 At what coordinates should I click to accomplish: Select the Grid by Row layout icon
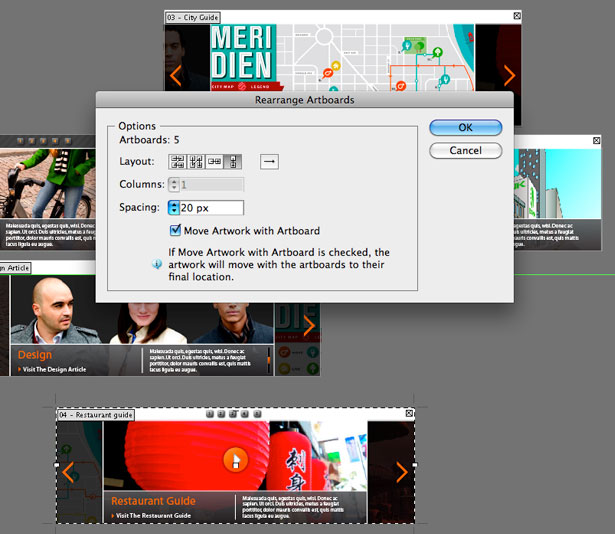click(178, 162)
